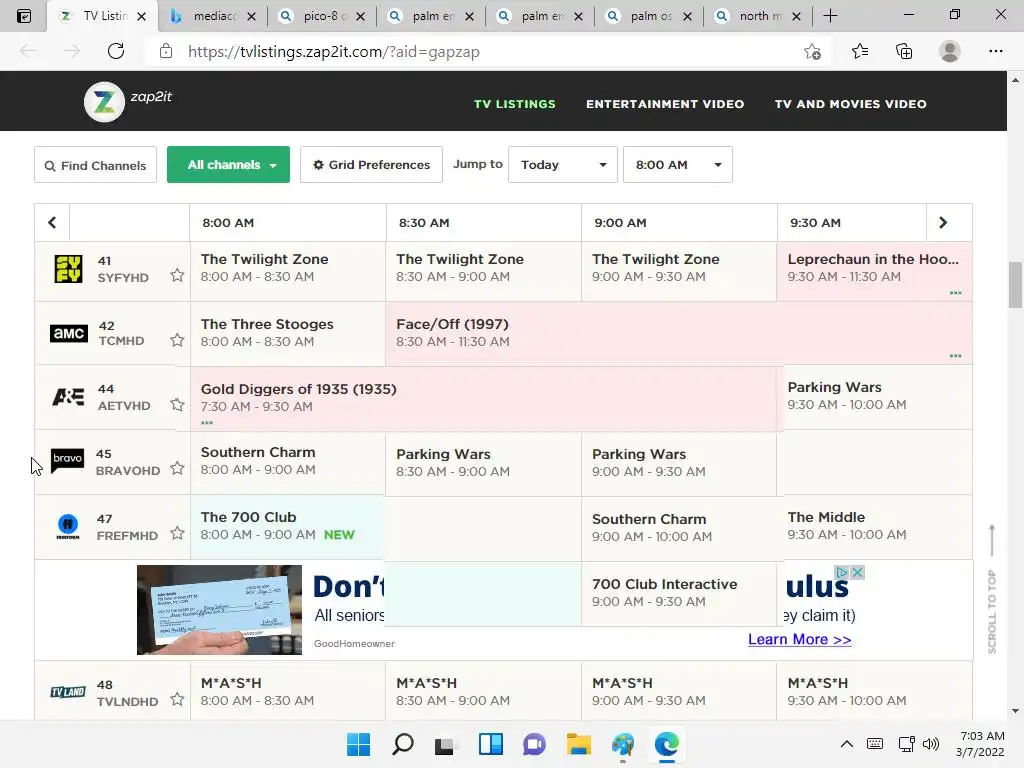1024x768 pixels.
Task: Close the advertisement X
Action: (x=857, y=573)
